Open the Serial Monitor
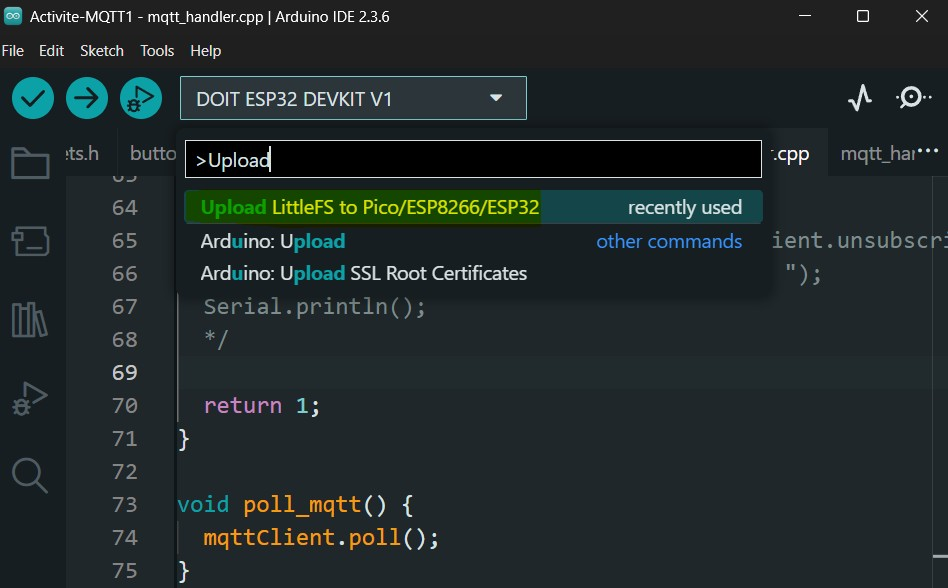Viewport: 948px width, 588px height. click(910, 98)
